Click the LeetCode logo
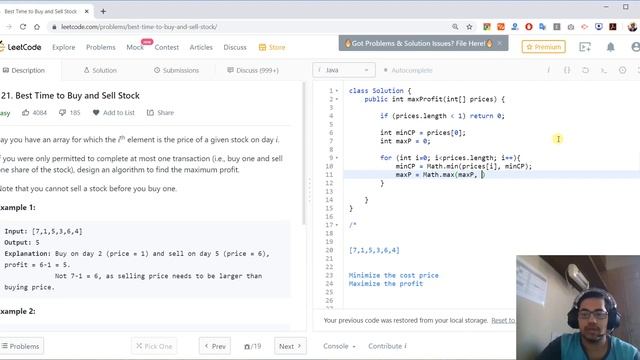Viewport: 640px width, 360px height. [x=20, y=47]
